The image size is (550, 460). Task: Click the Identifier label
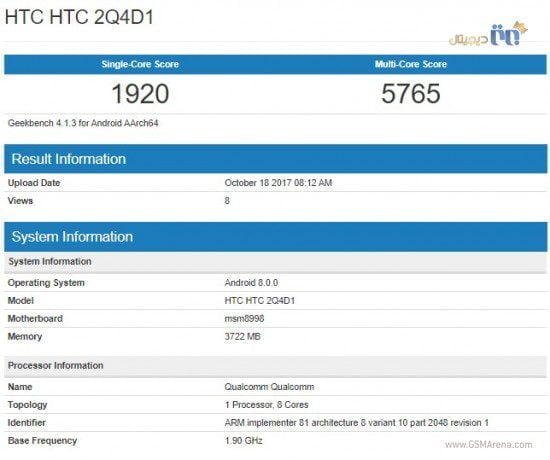27,423
